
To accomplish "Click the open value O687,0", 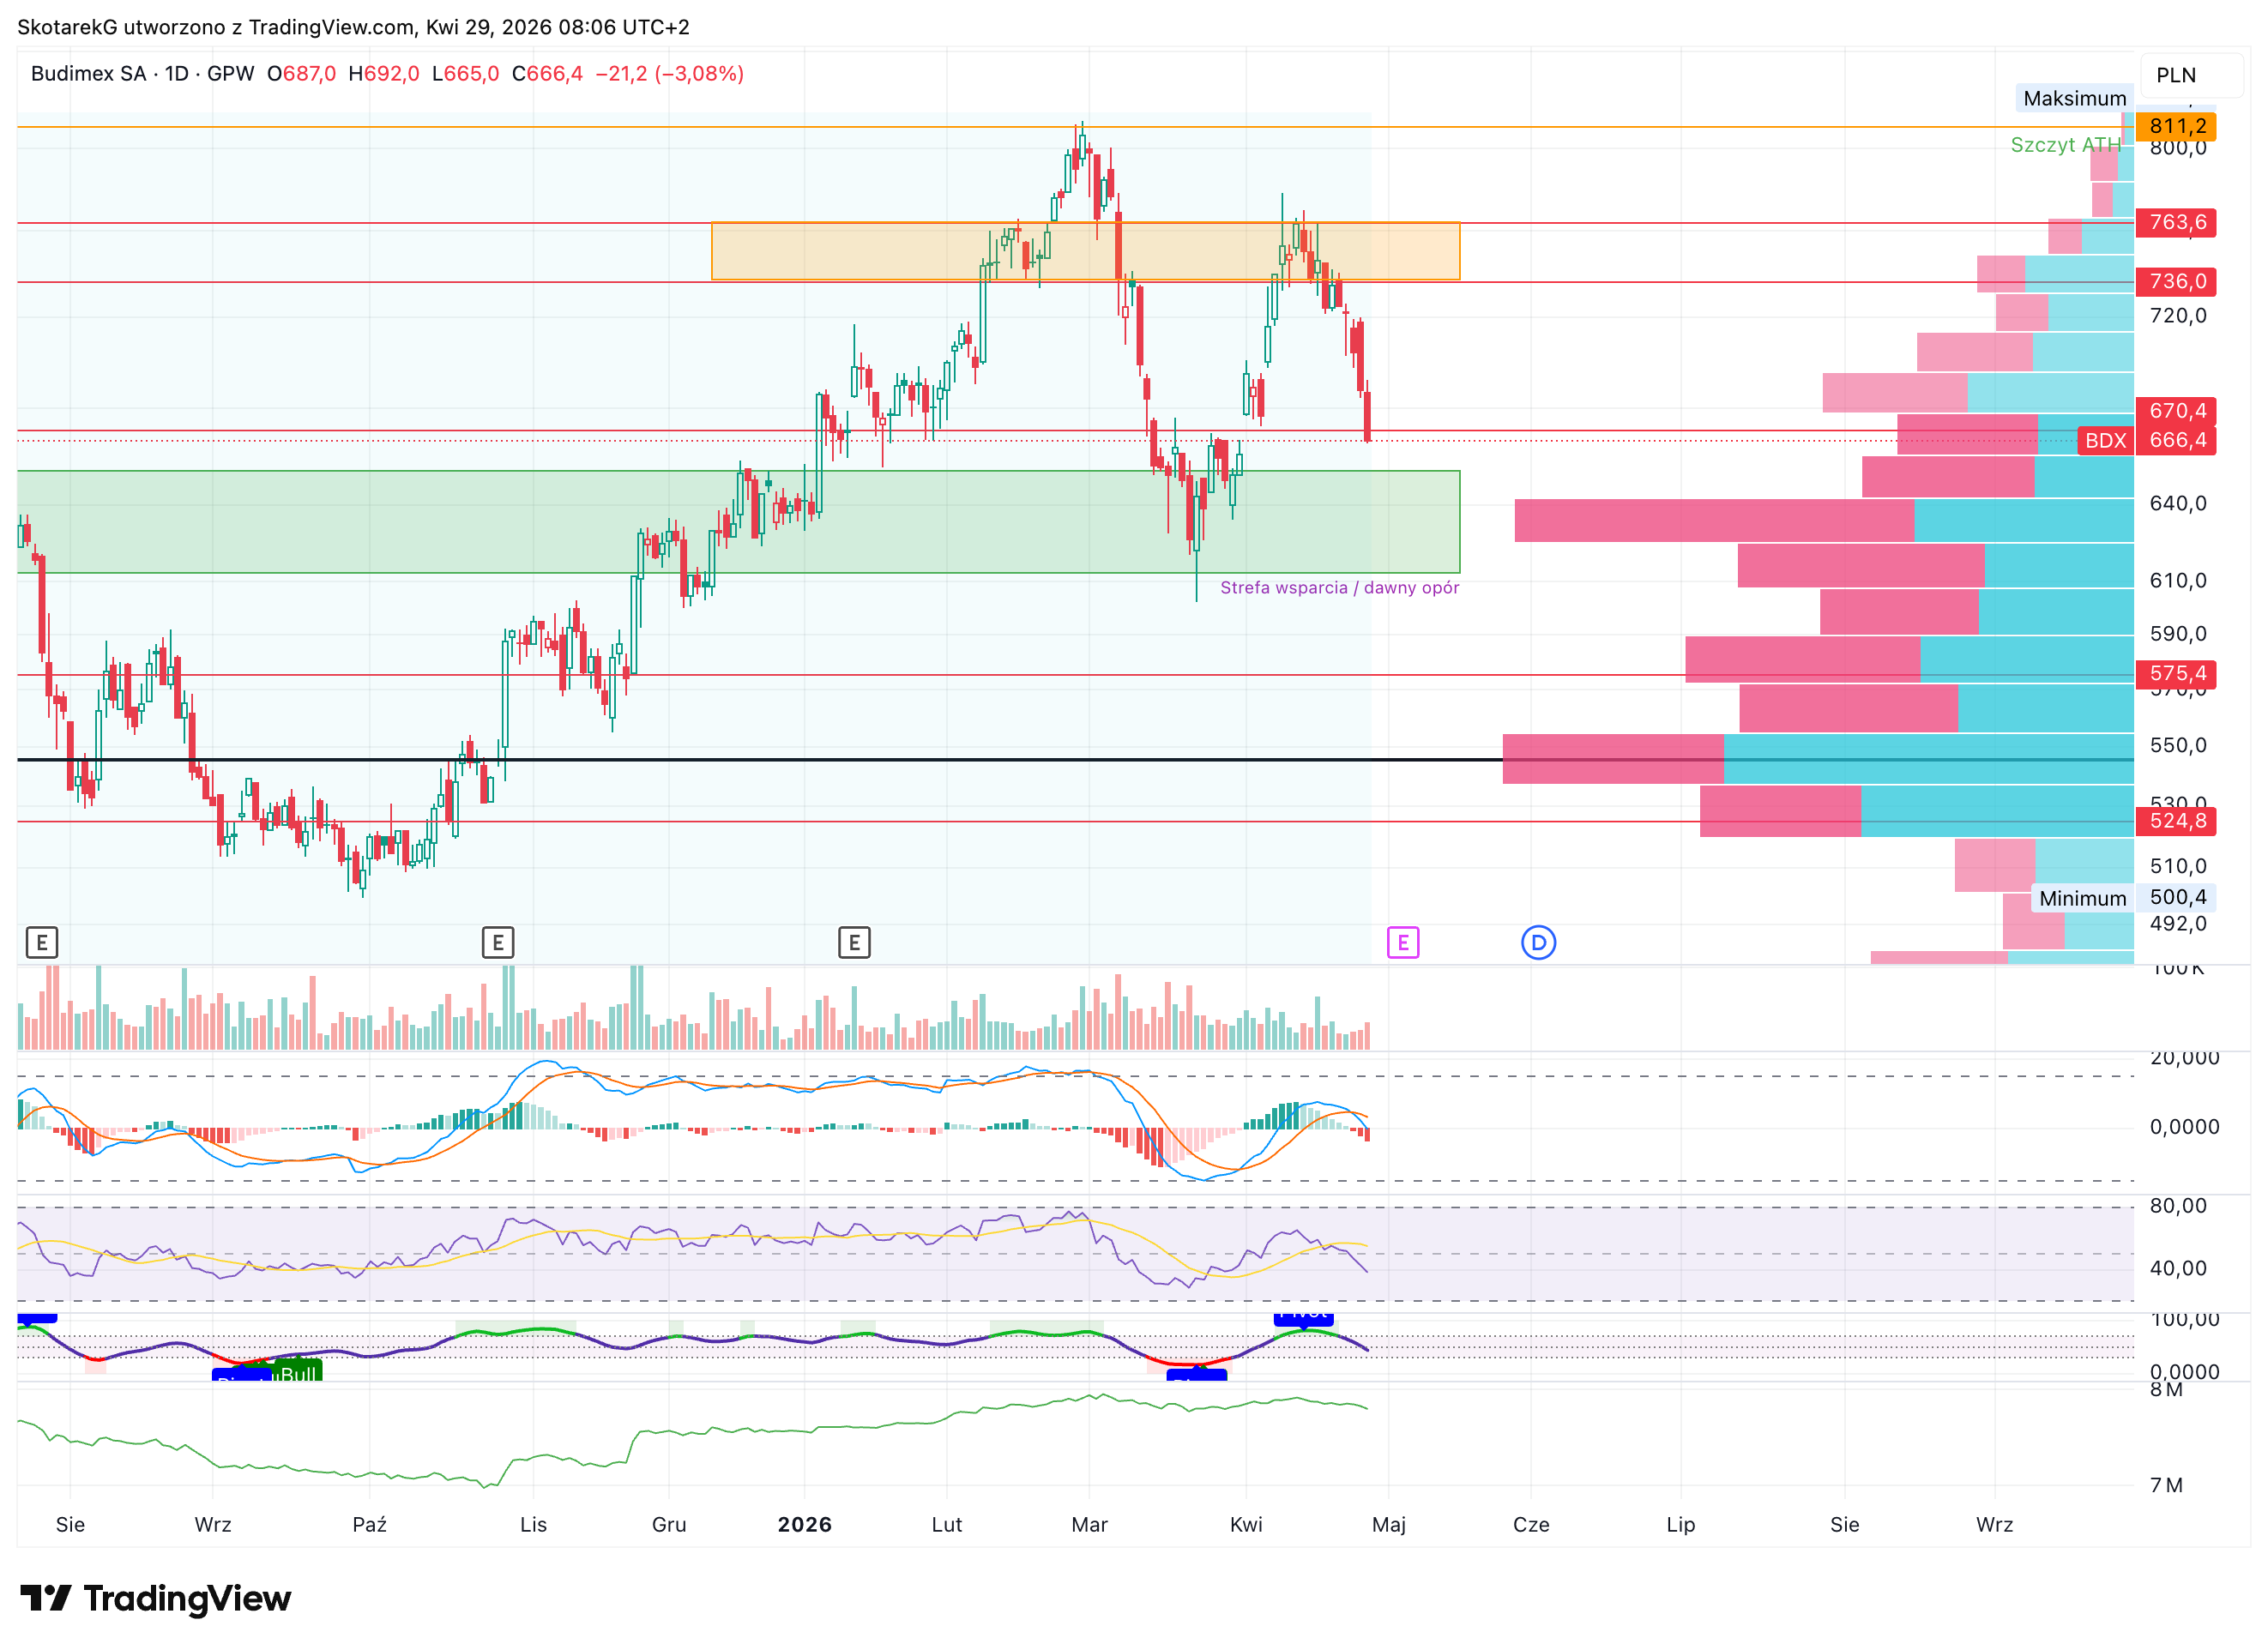I will [x=301, y=74].
